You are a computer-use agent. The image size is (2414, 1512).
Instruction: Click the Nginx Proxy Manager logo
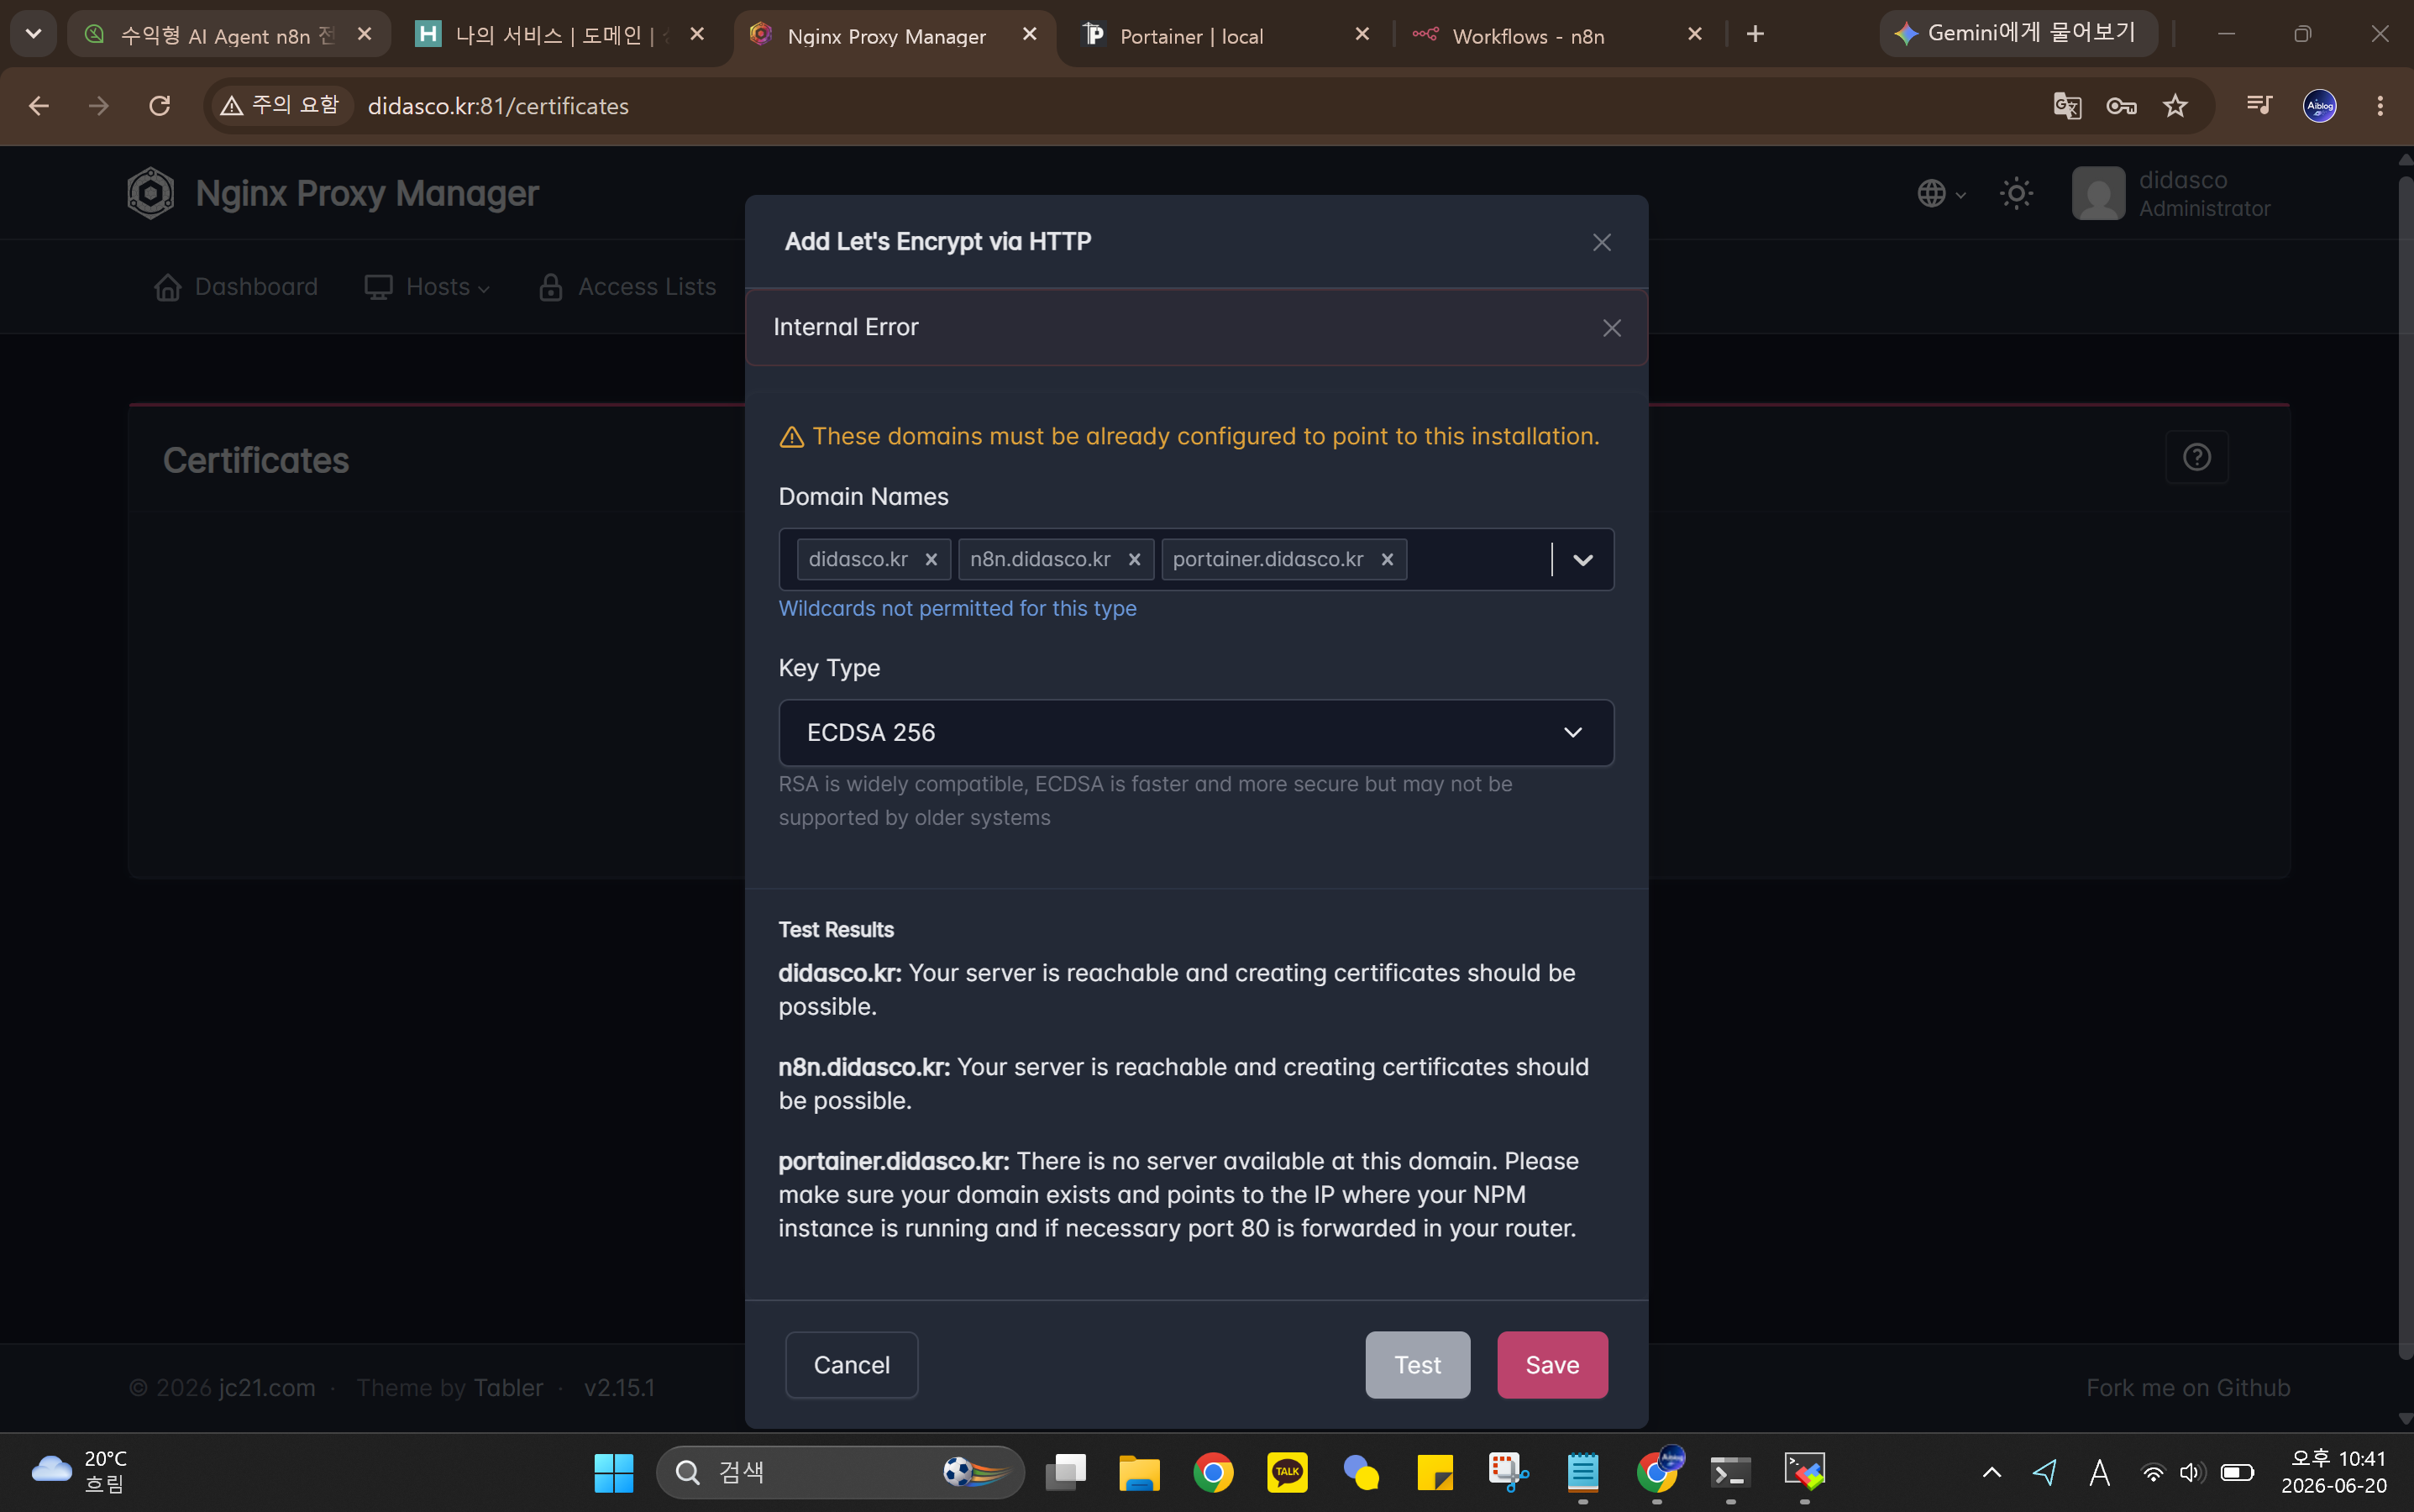coord(333,193)
